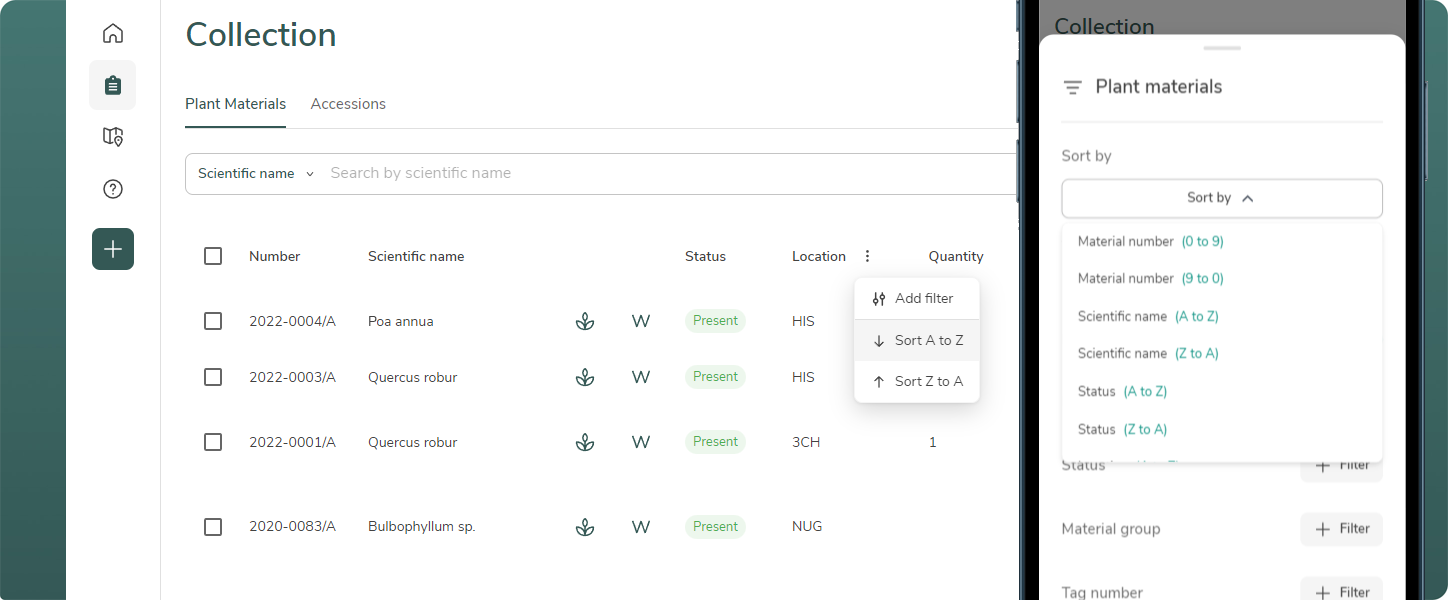Open the map location icon in sidebar
The image size is (1448, 600).
(x=113, y=137)
